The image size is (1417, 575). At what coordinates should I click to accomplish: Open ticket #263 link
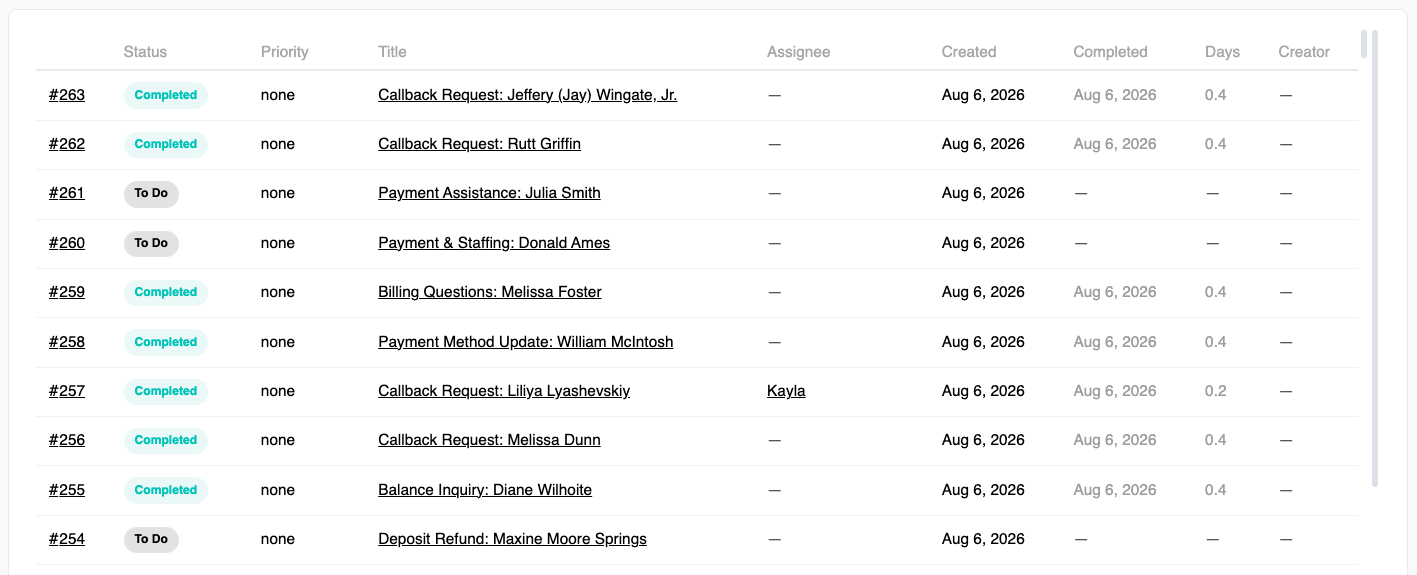pos(67,95)
